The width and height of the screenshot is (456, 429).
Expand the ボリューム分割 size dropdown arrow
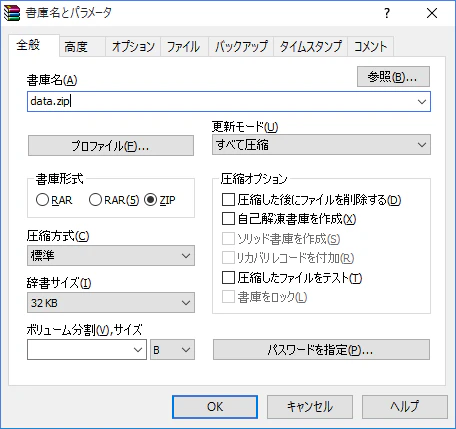[x=138, y=350]
